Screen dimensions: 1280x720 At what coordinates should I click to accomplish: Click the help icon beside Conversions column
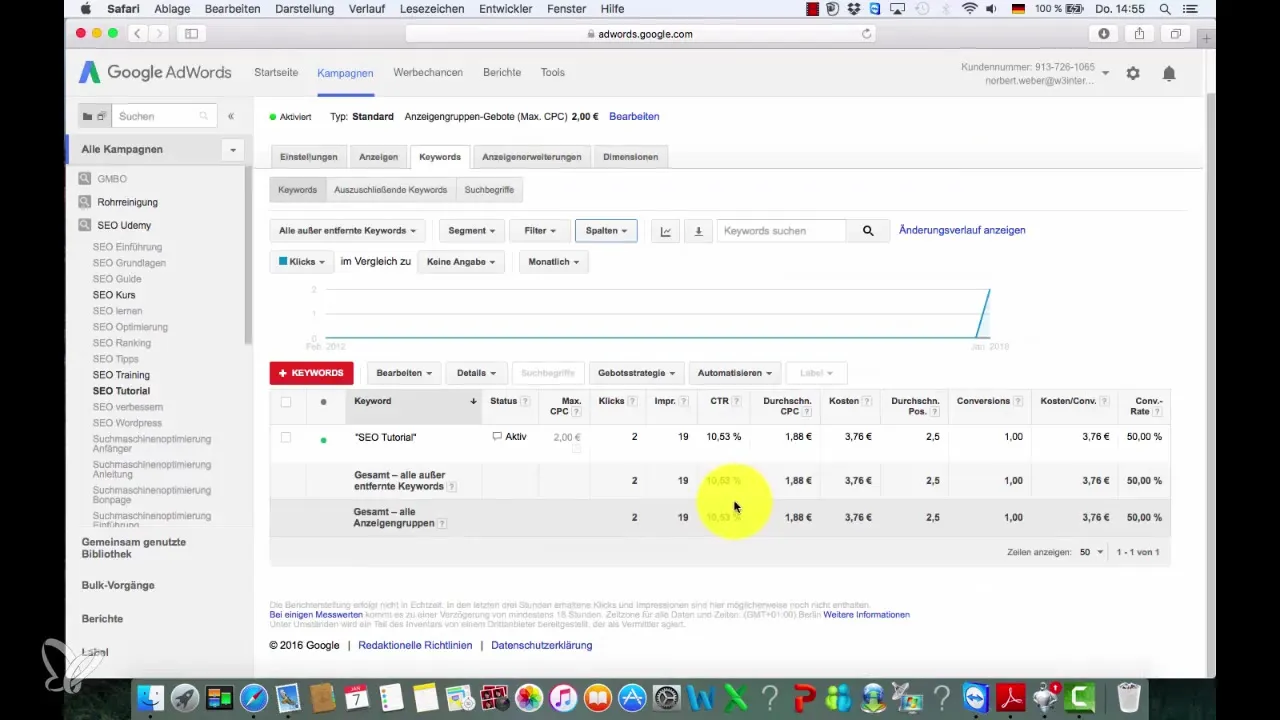[1018, 401]
